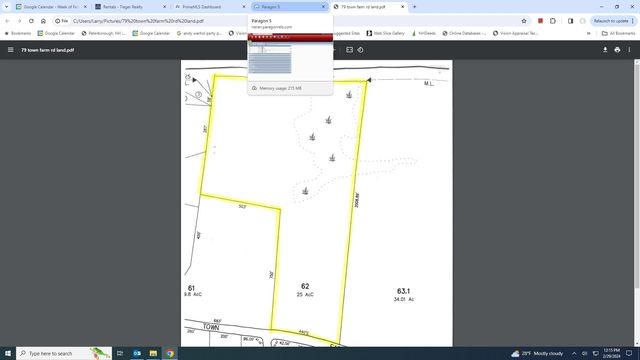Open the PDF viewer more actions menu
Image resolution: width=640 pixels, height=360 pixels.
coord(629,50)
